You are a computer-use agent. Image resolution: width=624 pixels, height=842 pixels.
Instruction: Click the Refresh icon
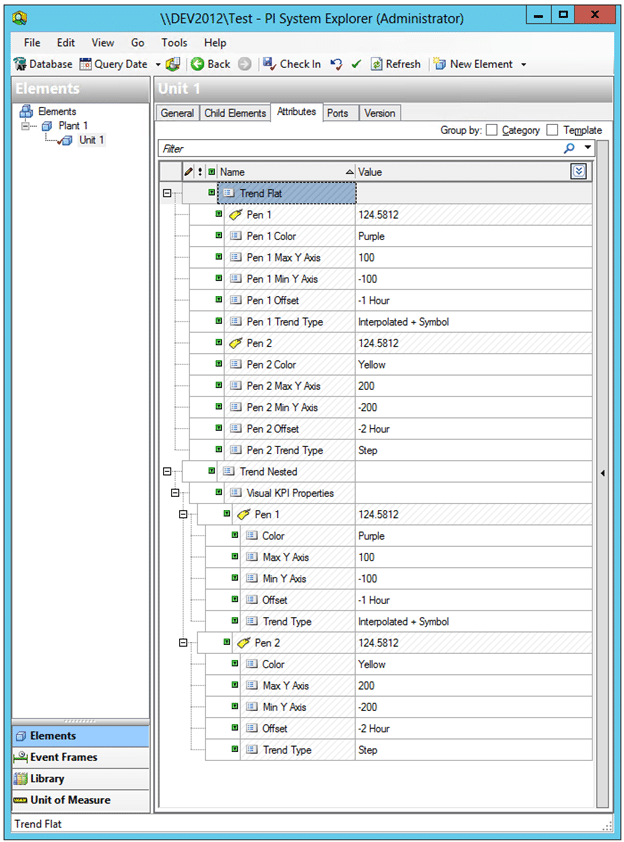click(376, 64)
